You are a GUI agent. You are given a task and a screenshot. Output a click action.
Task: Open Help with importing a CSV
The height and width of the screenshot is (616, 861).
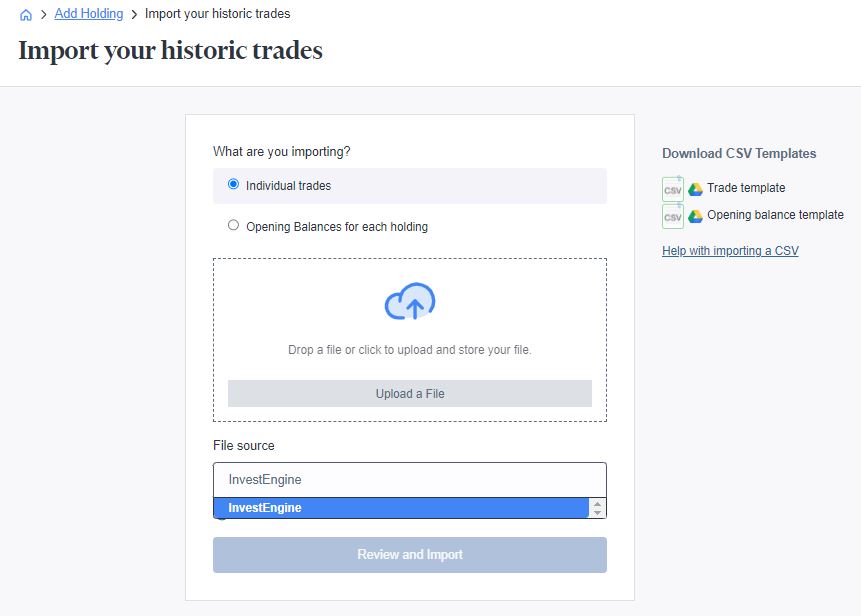(x=731, y=250)
